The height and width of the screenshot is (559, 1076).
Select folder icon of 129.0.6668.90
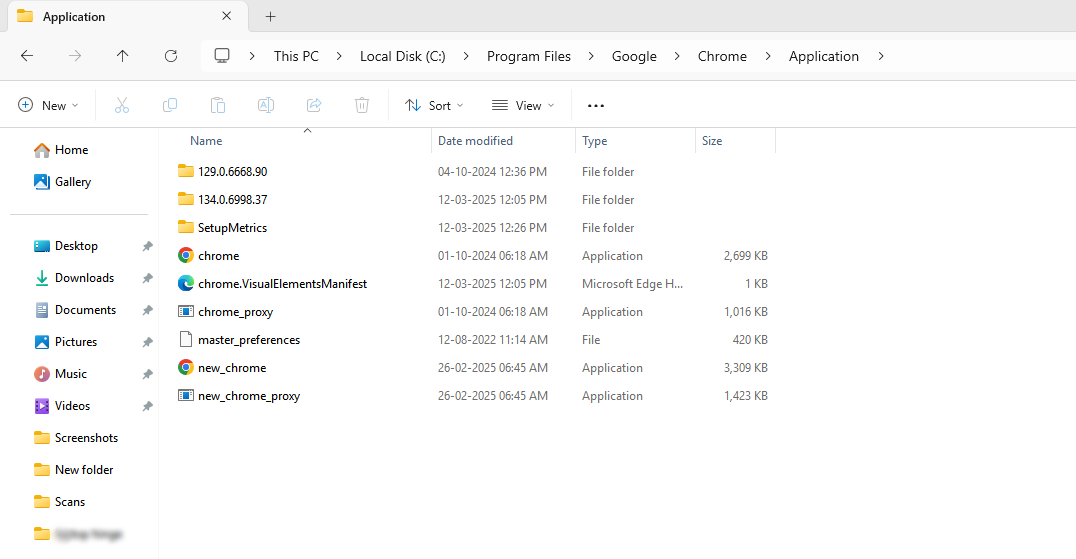[x=185, y=171]
